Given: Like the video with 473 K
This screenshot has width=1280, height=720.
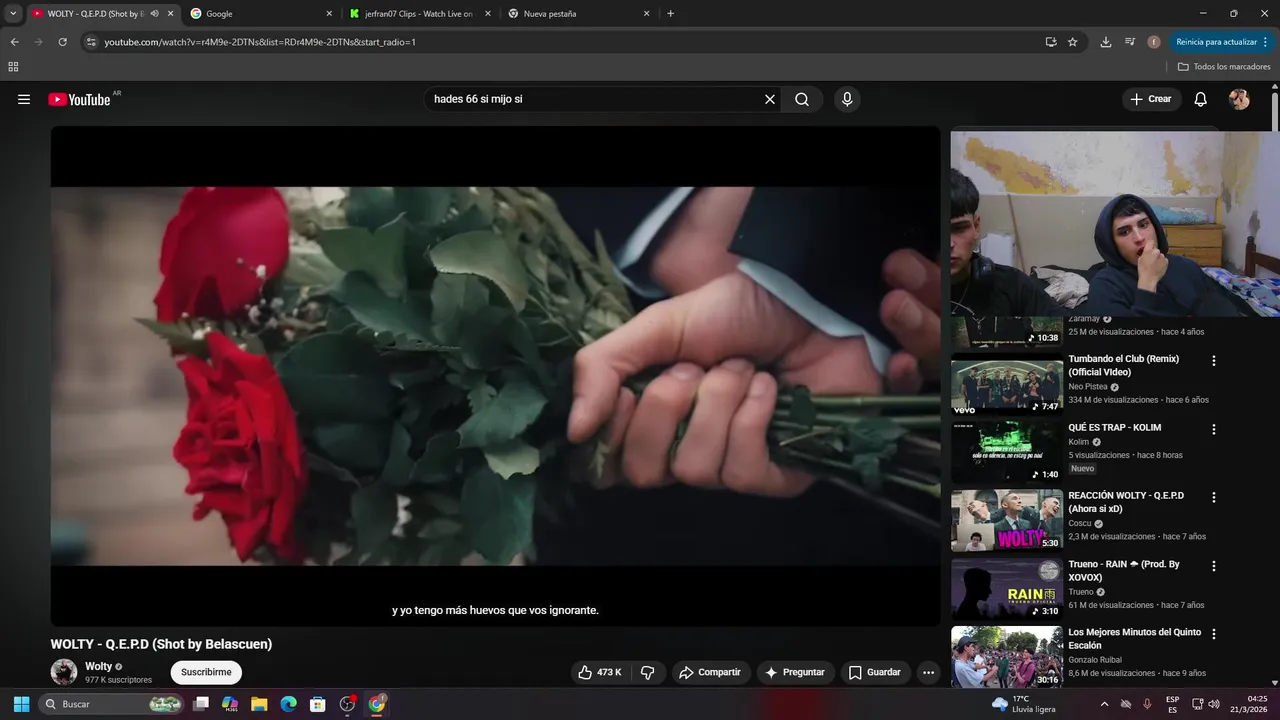Looking at the screenshot, I should [x=599, y=672].
